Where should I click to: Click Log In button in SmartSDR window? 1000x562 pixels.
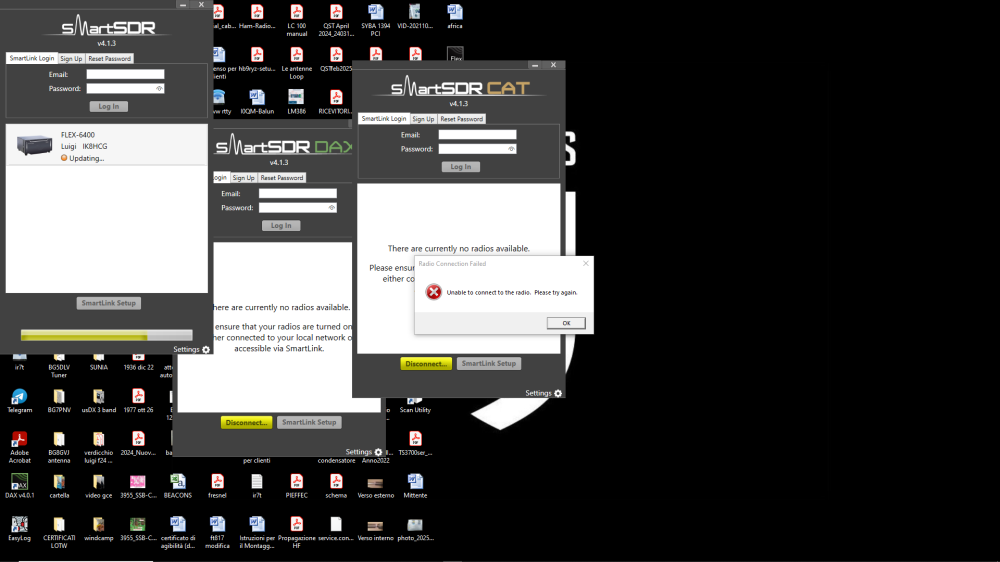[108, 107]
